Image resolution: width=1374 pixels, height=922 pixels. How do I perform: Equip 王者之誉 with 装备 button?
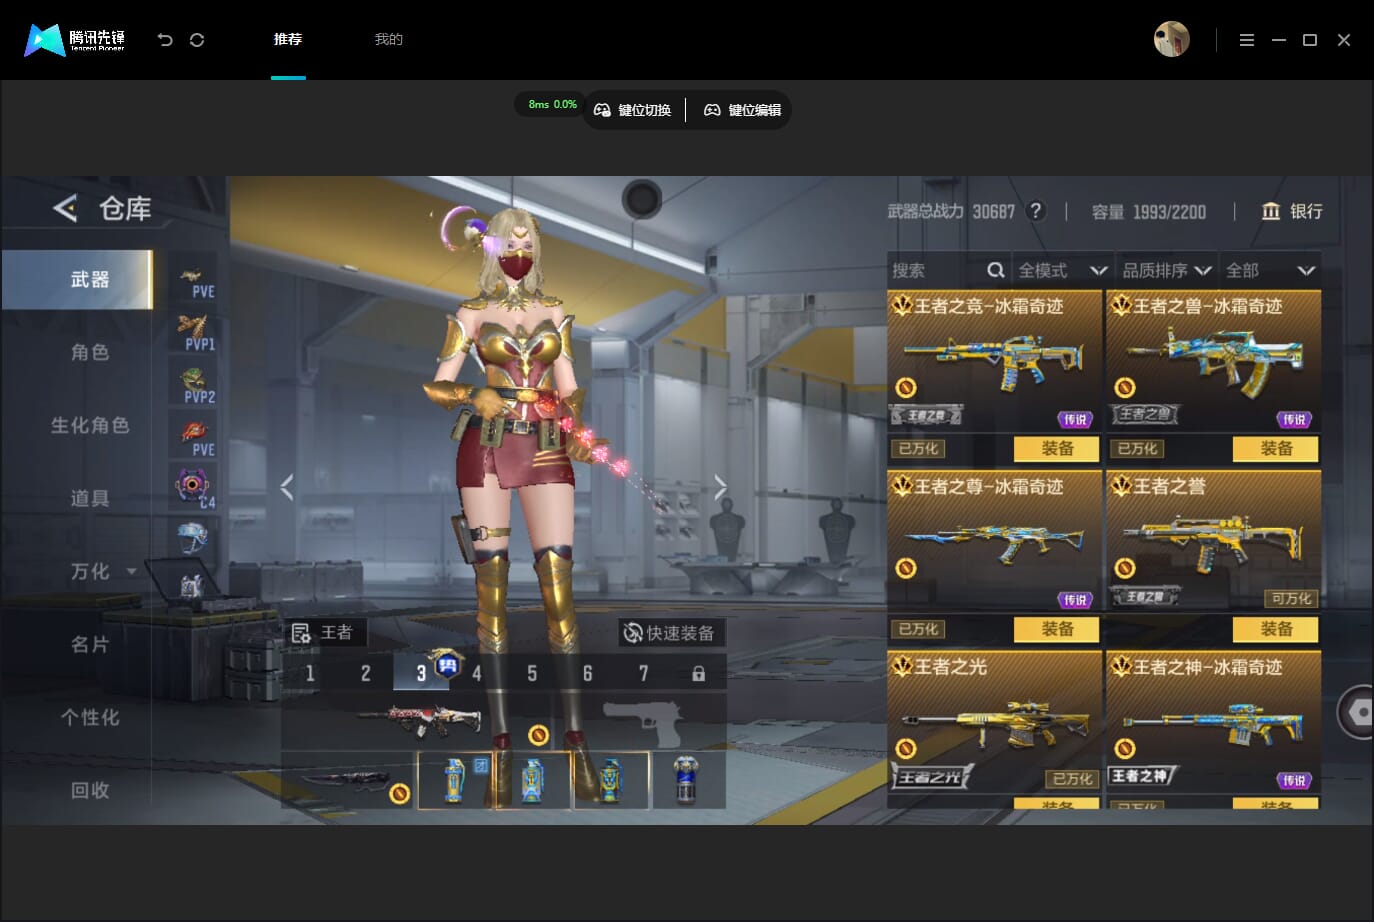[x=1276, y=629]
